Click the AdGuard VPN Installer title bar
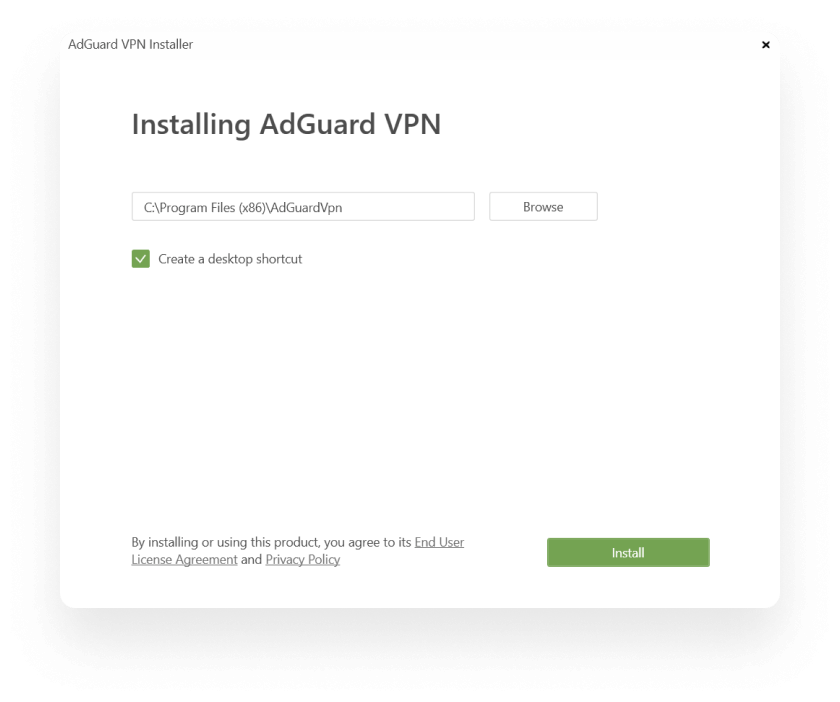Image resolution: width=840 pixels, height=702 pixels. [x=131, y=45]
